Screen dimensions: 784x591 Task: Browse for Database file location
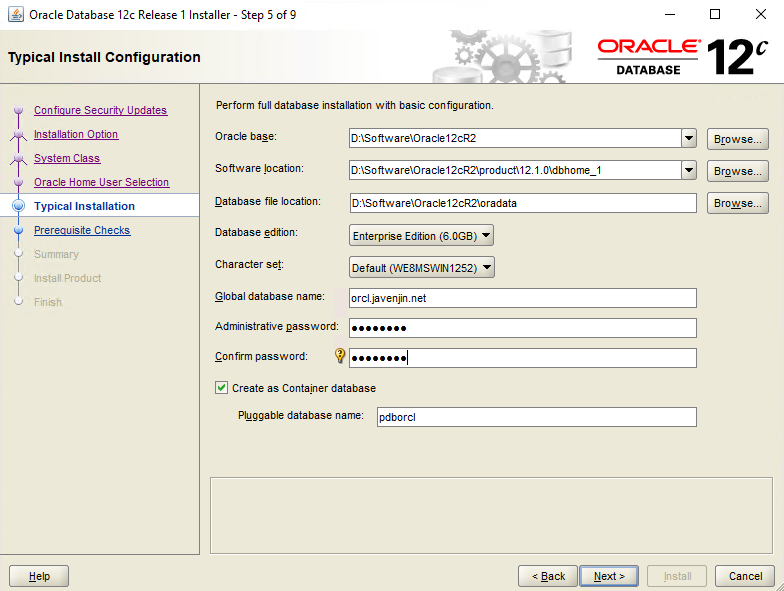[x=738, y=203]
